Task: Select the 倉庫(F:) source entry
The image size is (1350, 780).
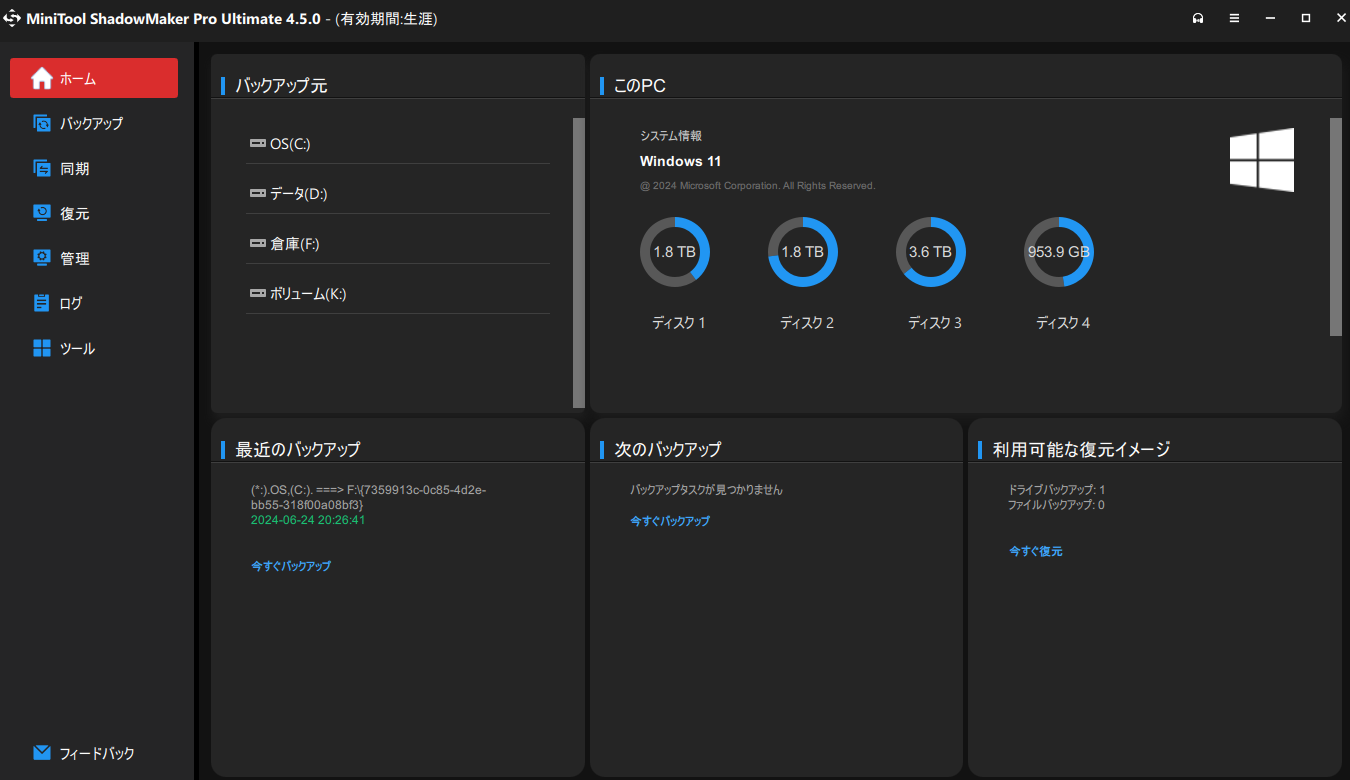Action: pyautogui.click(x=398, y=244)
